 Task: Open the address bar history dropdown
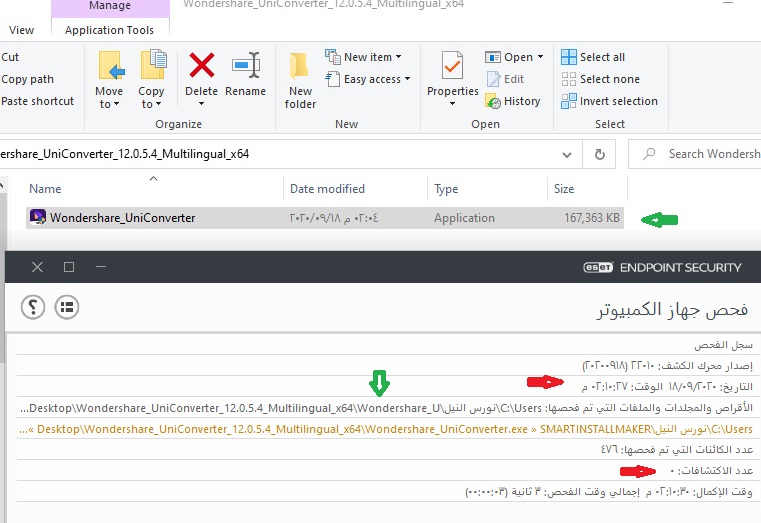pos(569,154)
